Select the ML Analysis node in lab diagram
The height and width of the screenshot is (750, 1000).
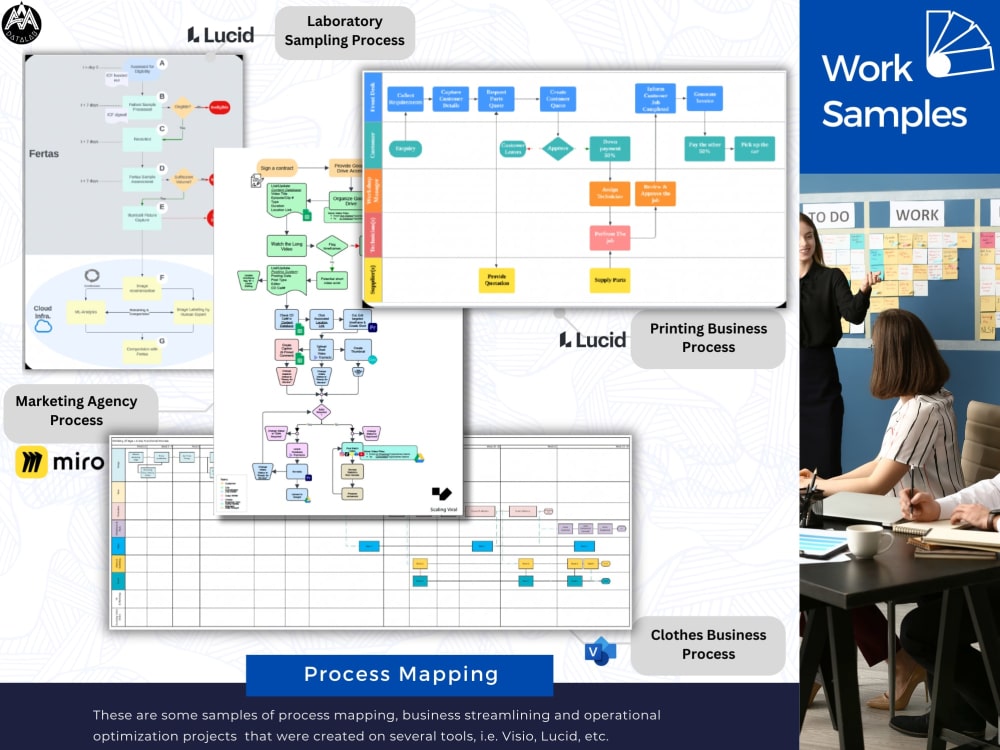click(x=86, y=312)
